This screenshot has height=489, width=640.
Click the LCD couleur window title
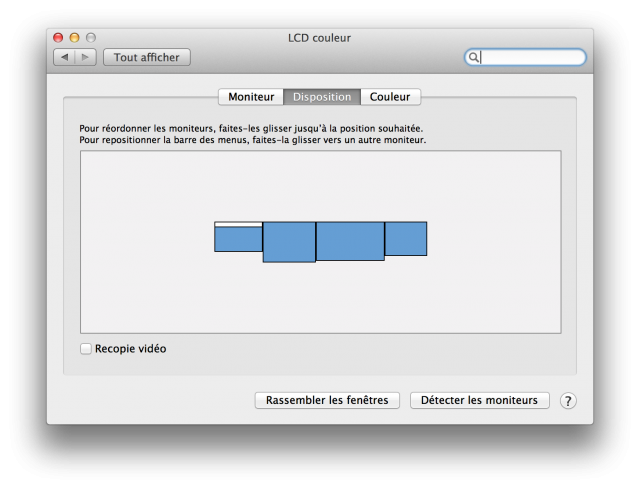[x=320, y=38]
